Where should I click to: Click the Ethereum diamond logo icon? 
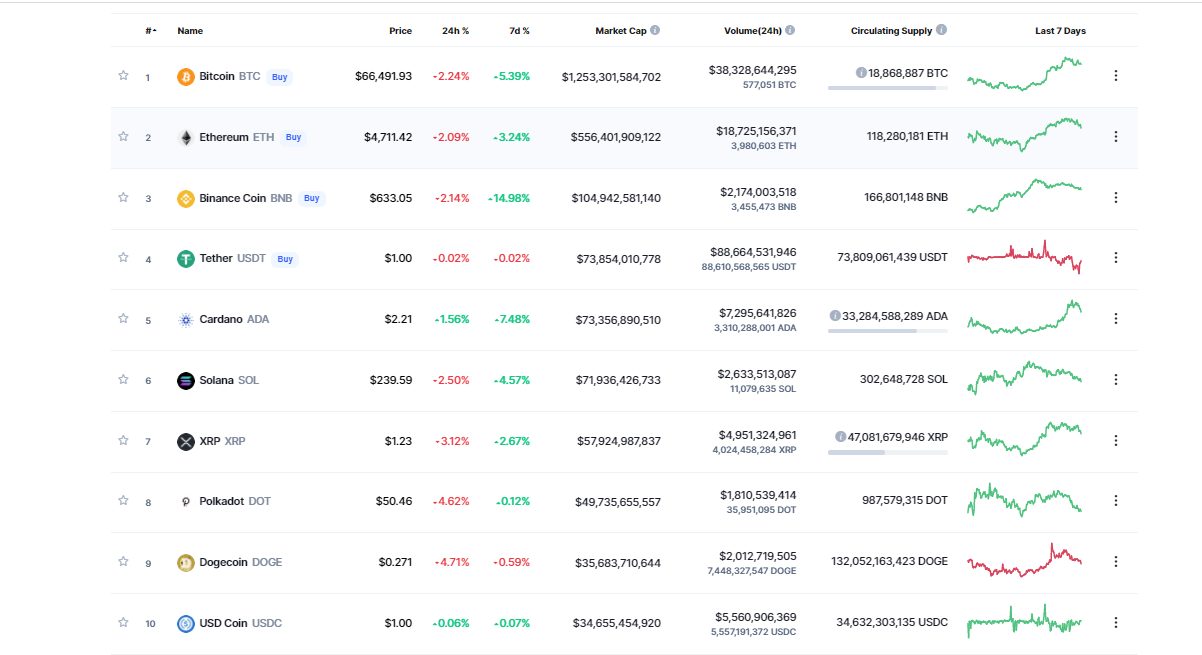tap(185, 137)
